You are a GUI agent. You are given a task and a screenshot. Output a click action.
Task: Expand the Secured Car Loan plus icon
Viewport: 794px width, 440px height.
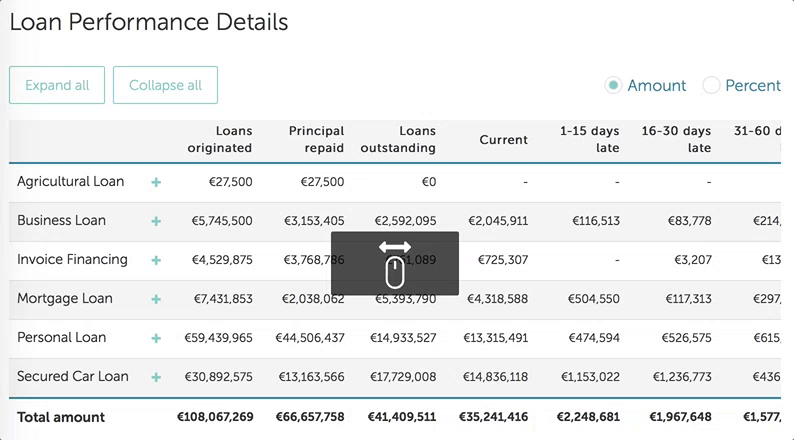click(156, 377)
